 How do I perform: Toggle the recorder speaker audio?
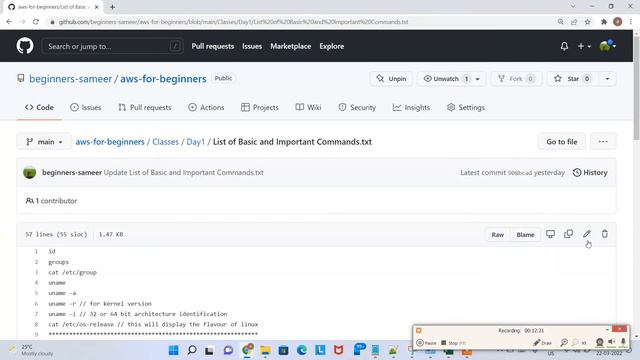click(611, 342)
